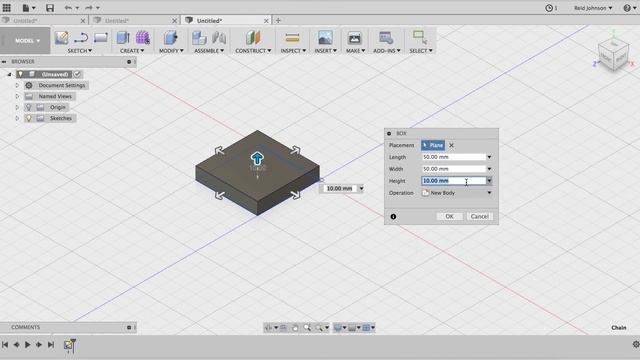Select the sketch Rectangle tool icon
The image size is (640, 360).
pyautogui.click(x=100, y=38)
